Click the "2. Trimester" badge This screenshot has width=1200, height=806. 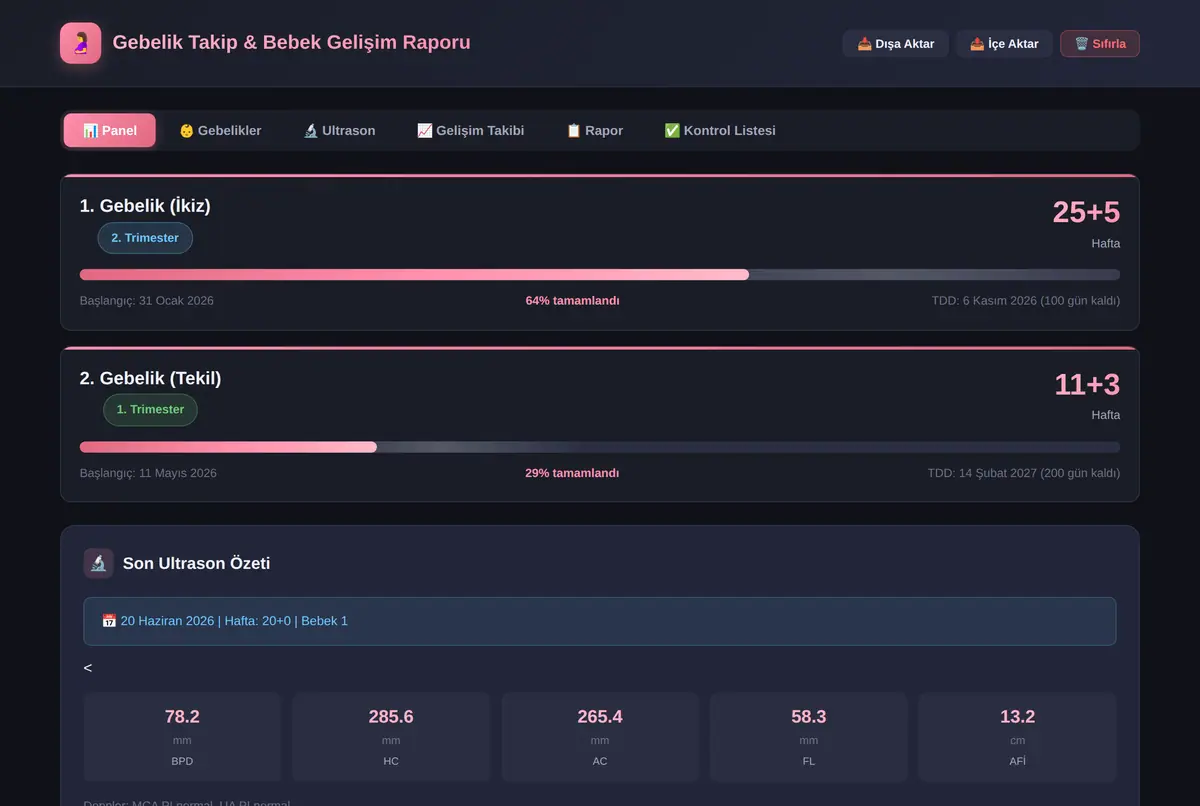pyautogui.click(x=145, y=238)
